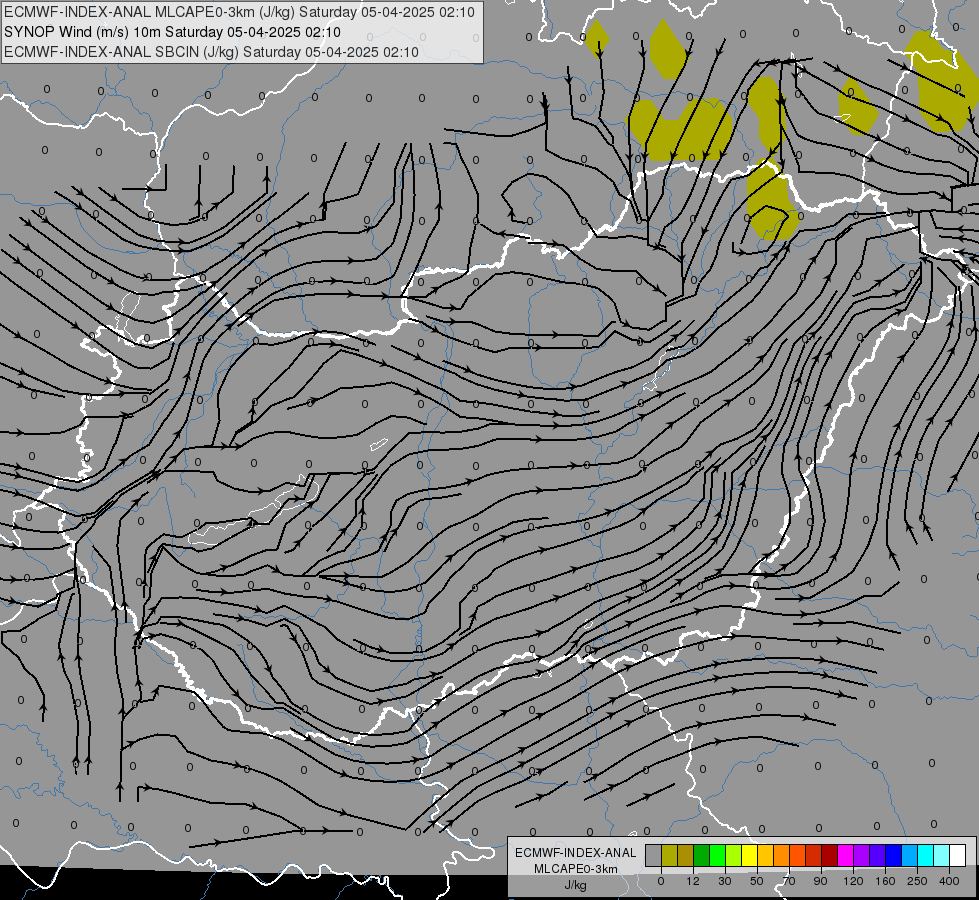
Task: Click the '120' legend scale label
Action: 853,881
